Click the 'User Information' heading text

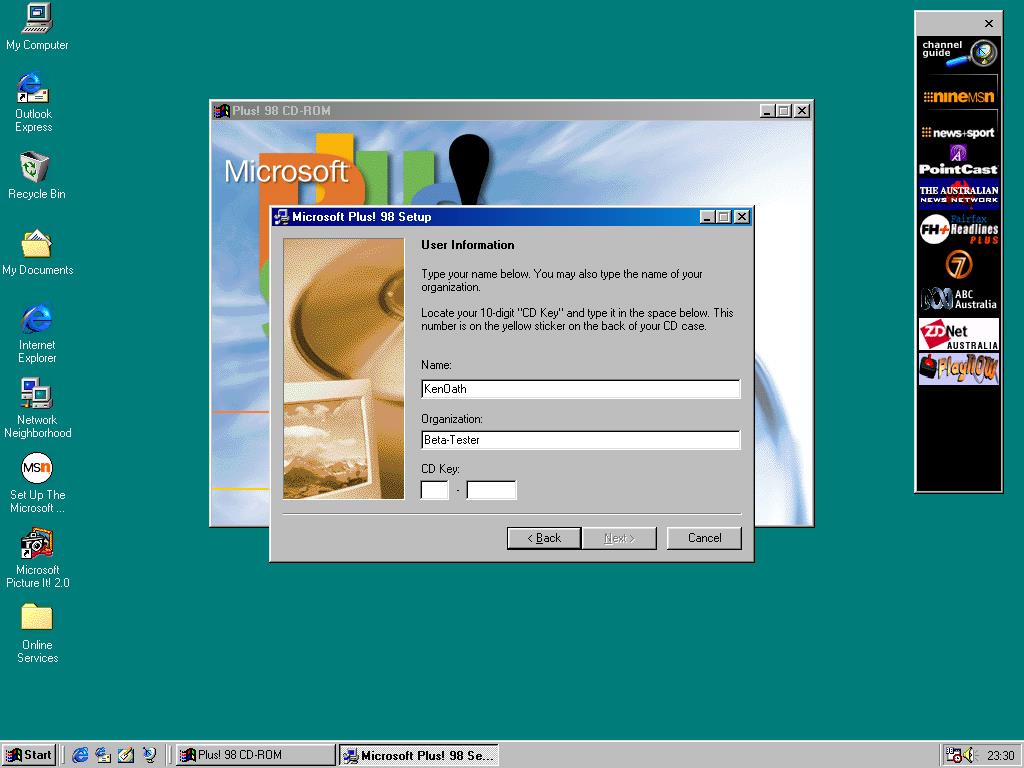tap(468, 245)
